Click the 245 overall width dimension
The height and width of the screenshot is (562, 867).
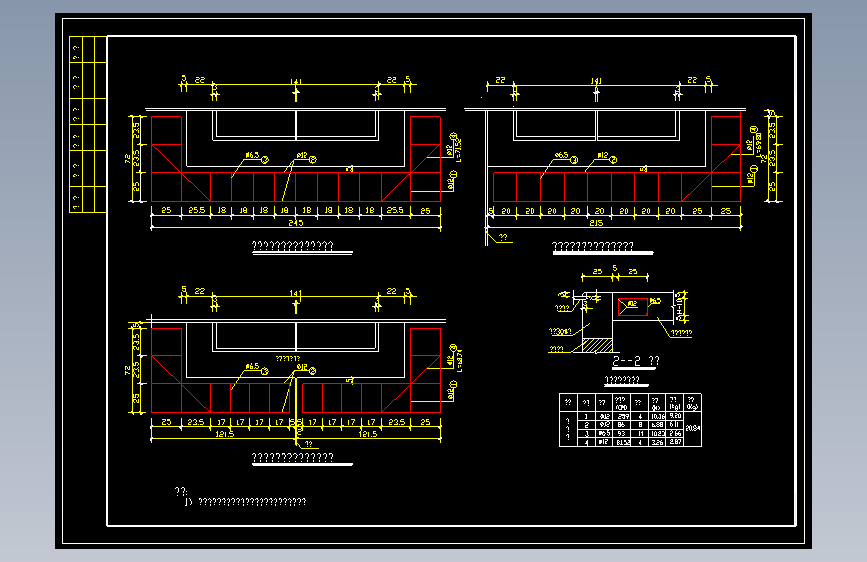coord(296,223)
